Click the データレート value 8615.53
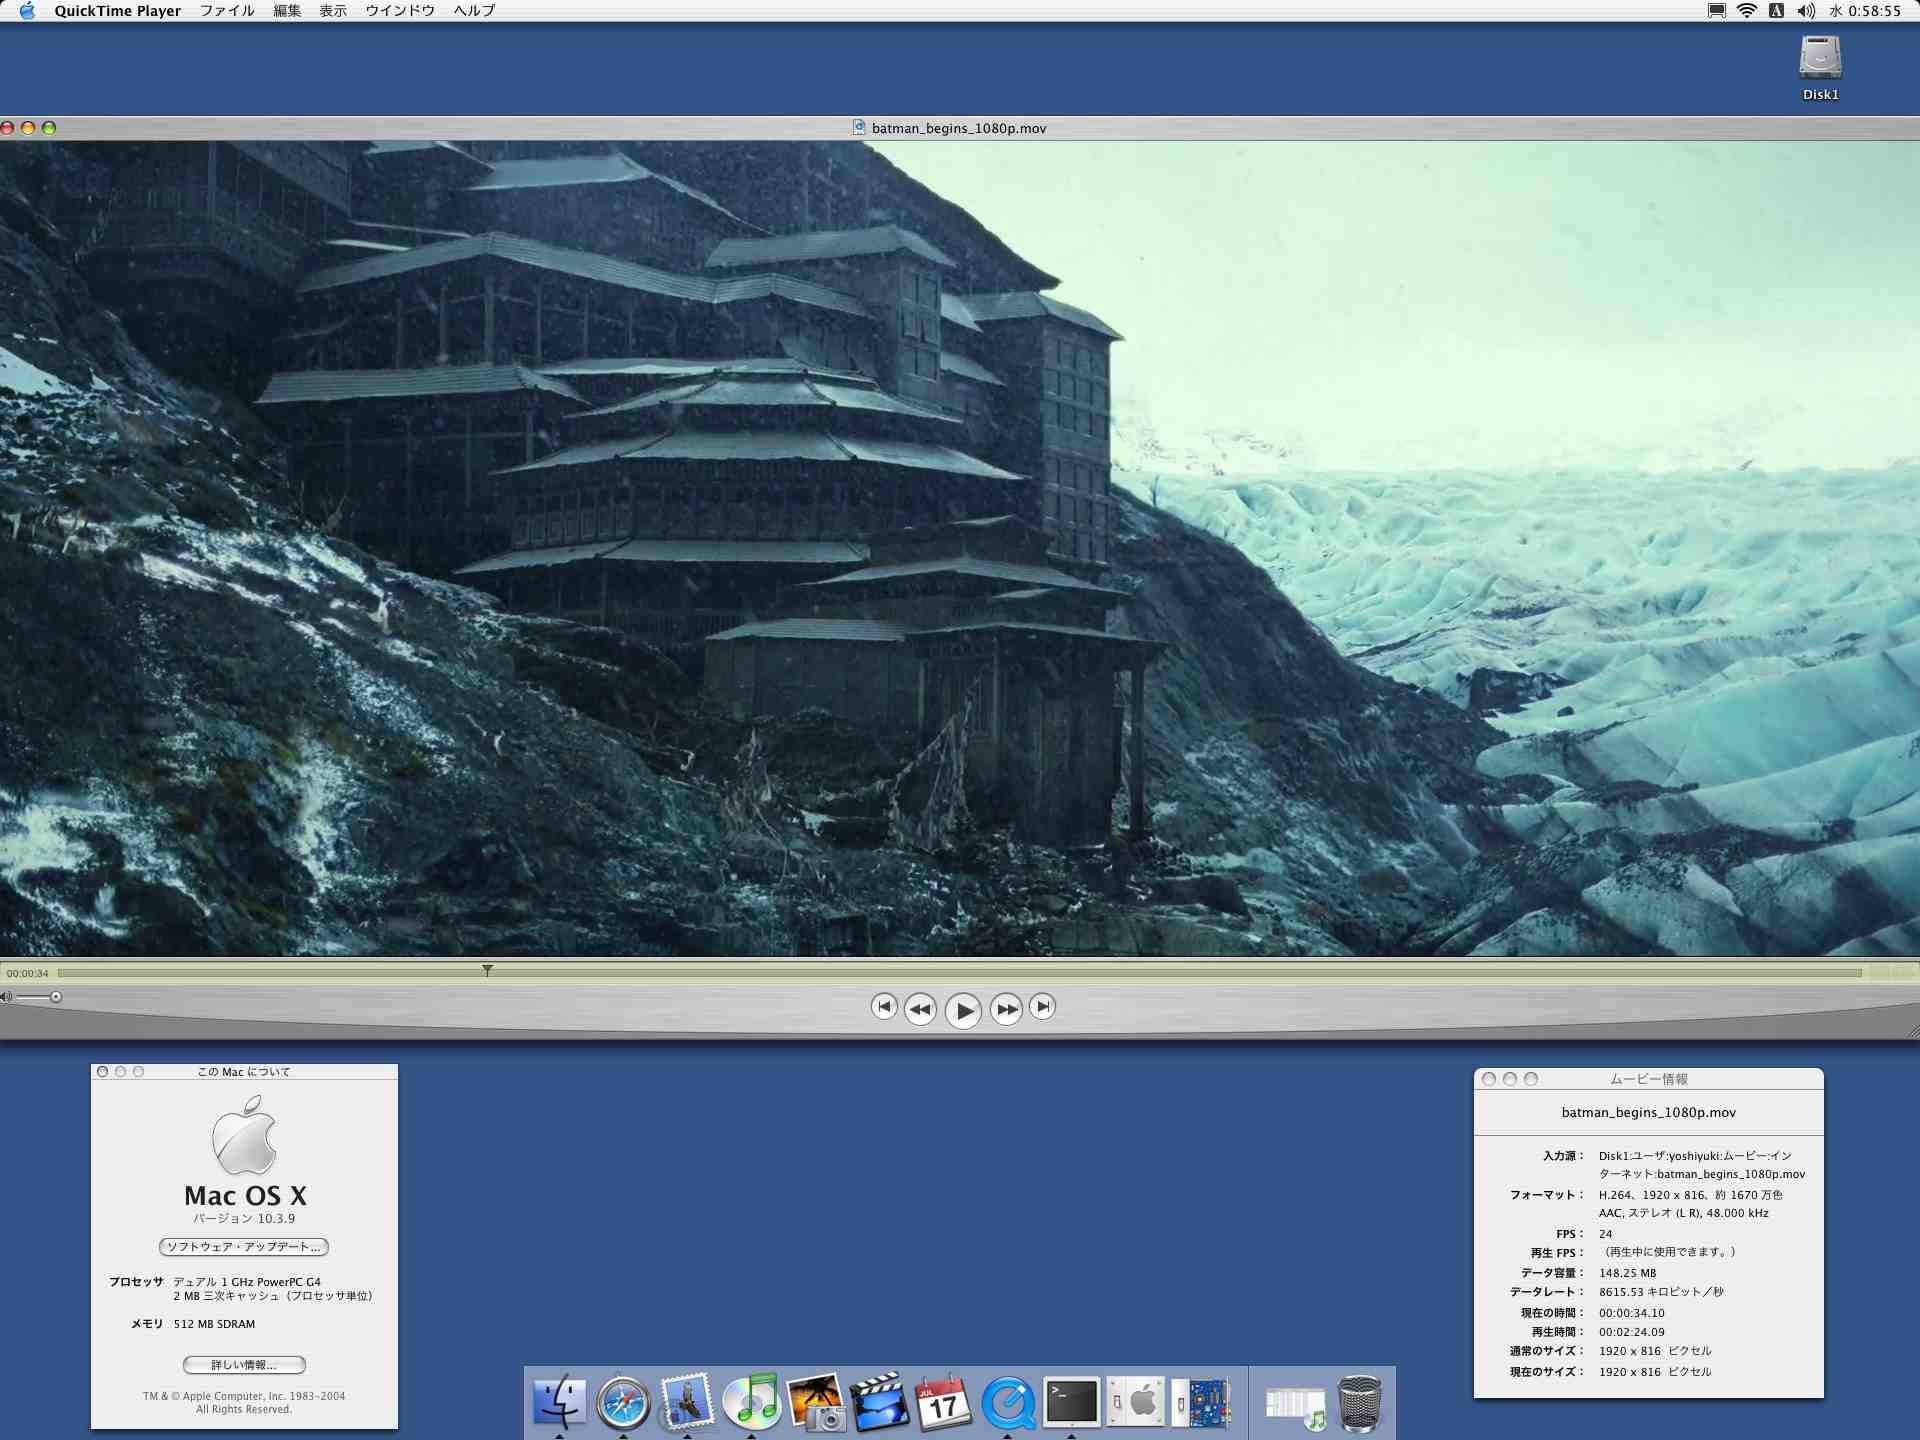This screenshot has width=1920, height=1440. (1661, 1292)
